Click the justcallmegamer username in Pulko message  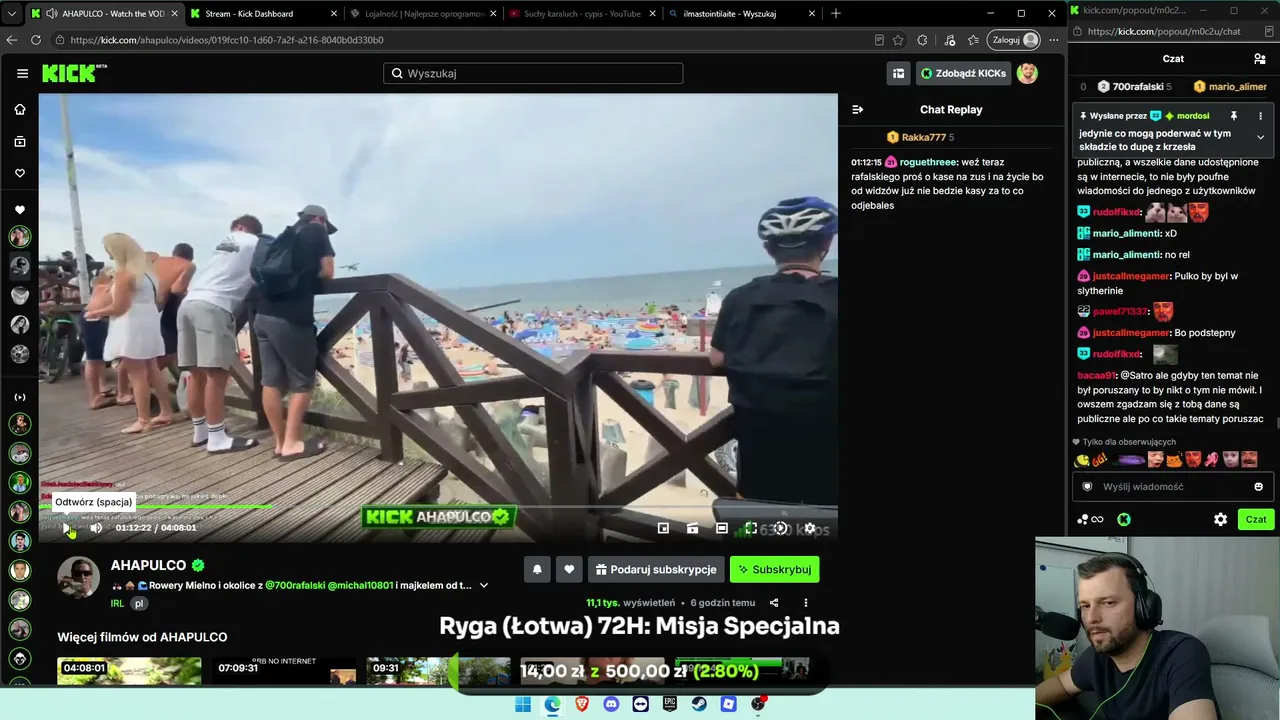click(x=1131, y=276)
